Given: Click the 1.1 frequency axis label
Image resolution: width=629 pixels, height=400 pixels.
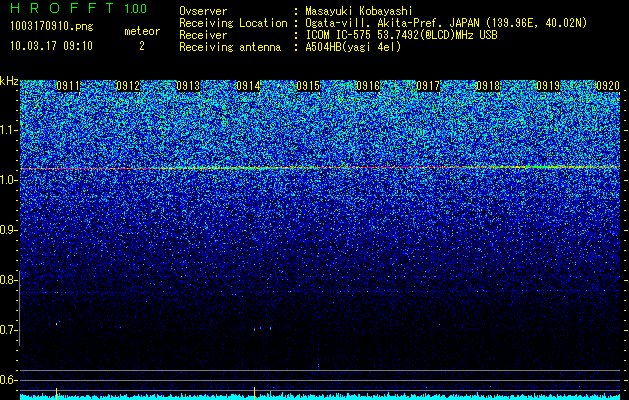Looking at the screenshot, I should [8, 130].
